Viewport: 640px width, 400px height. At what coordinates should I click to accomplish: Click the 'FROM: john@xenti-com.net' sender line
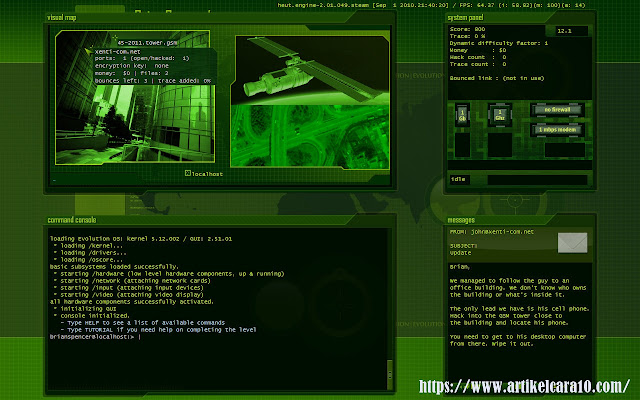[492, 231]
